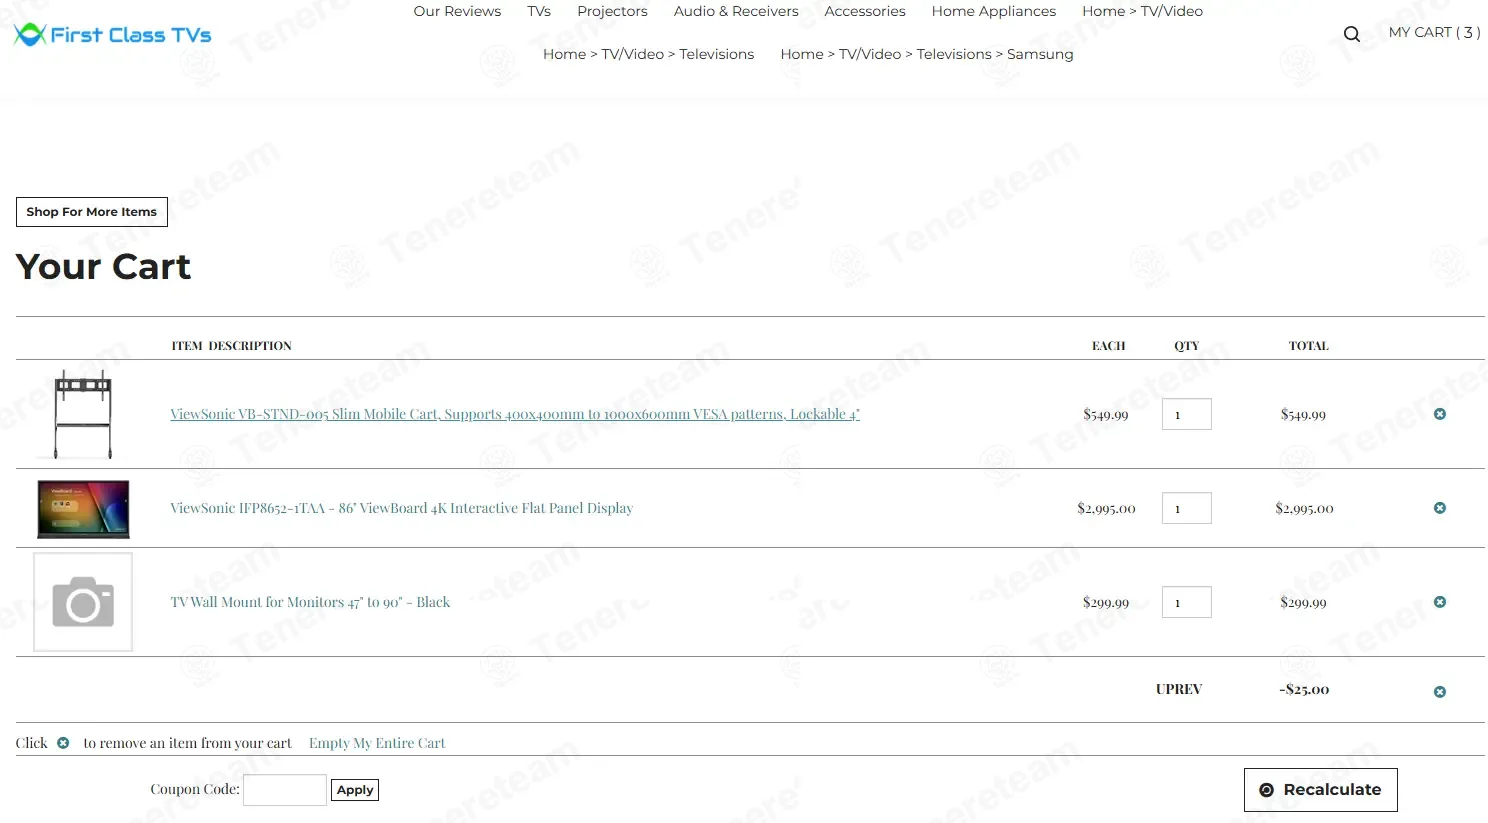Click the -$25.00 discount amount

click(x=1304, y=689)
